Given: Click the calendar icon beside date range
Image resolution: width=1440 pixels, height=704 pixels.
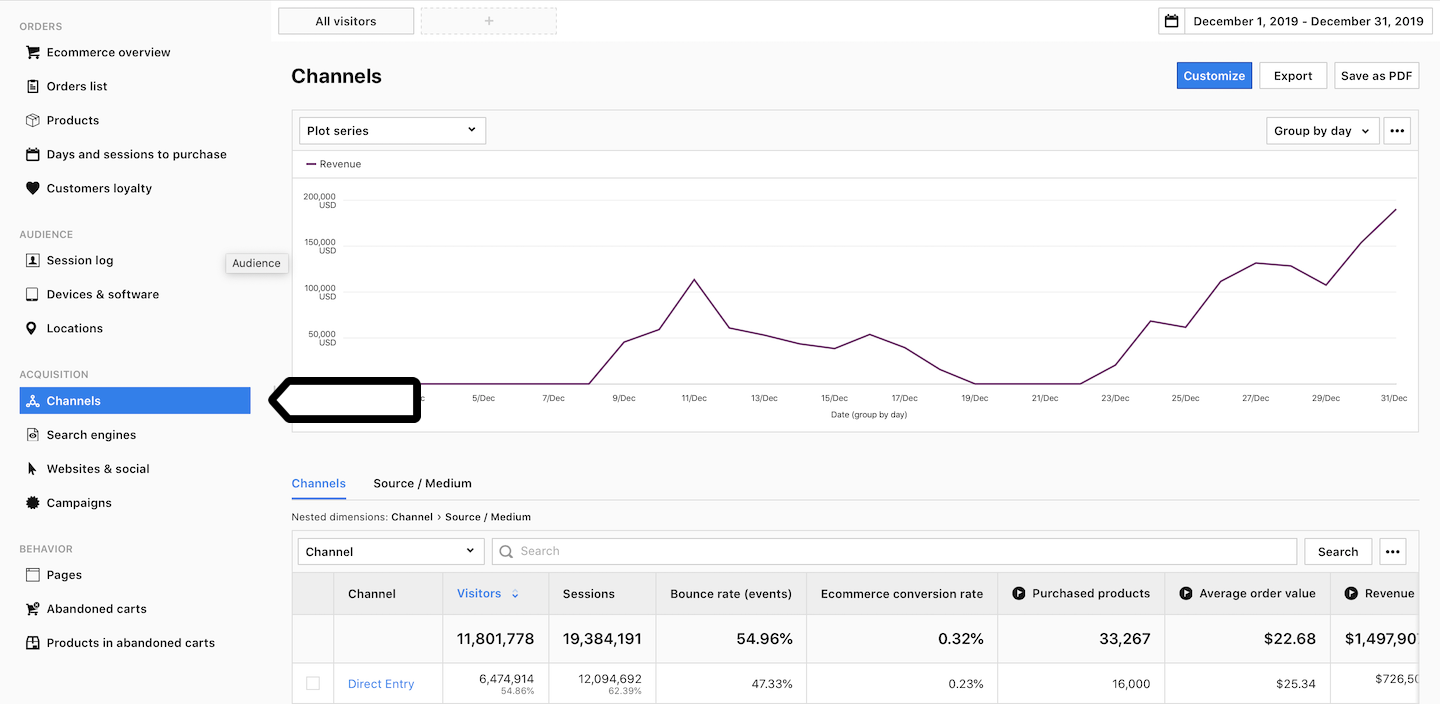Looking at the screenshot, I should (1172, 21).
